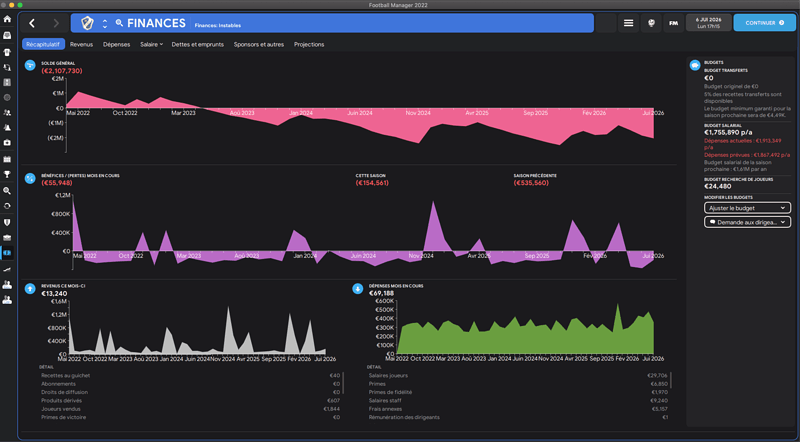This screenshot has width=800, height=442.
Task: Go back with the left arrow
Action: pos(32,22)
